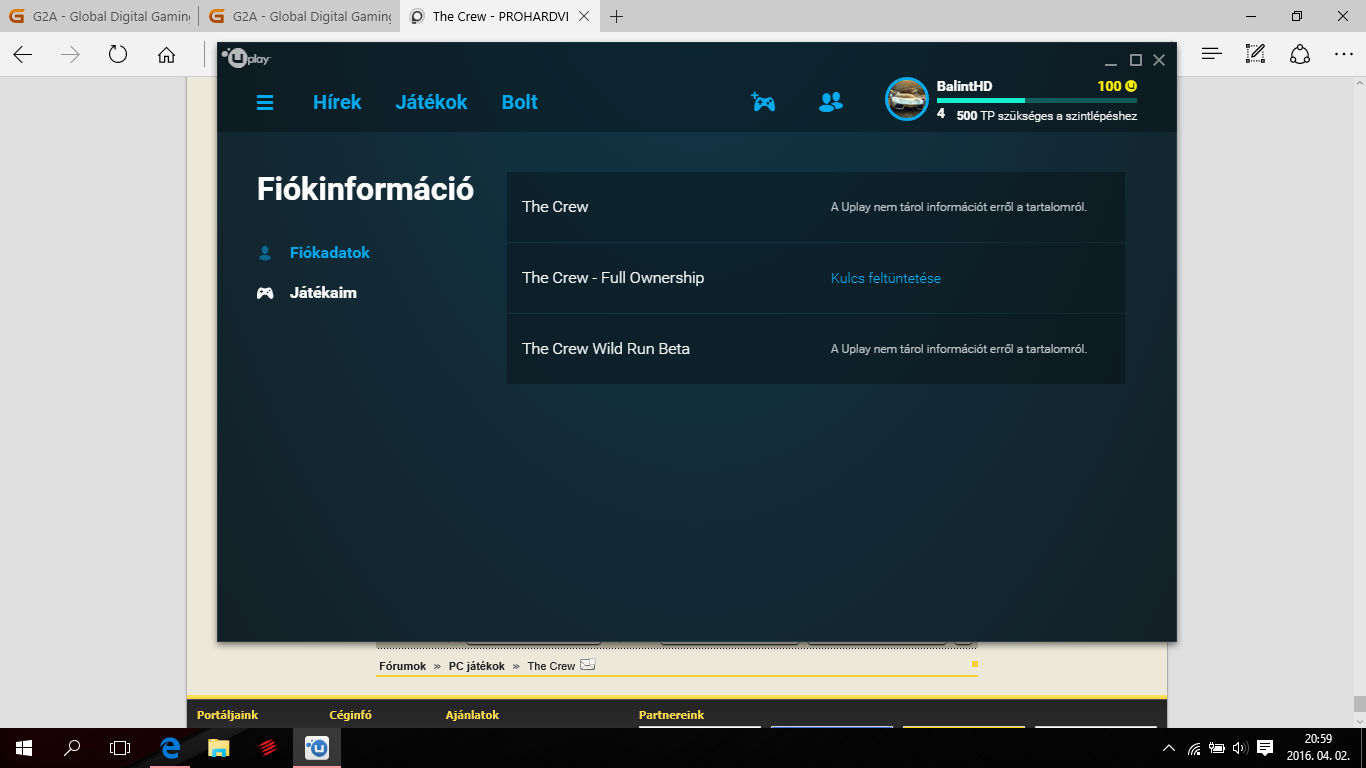Select The Crew - Full Ownership row
Screen dimensions: 1366x768
(816, 278)
